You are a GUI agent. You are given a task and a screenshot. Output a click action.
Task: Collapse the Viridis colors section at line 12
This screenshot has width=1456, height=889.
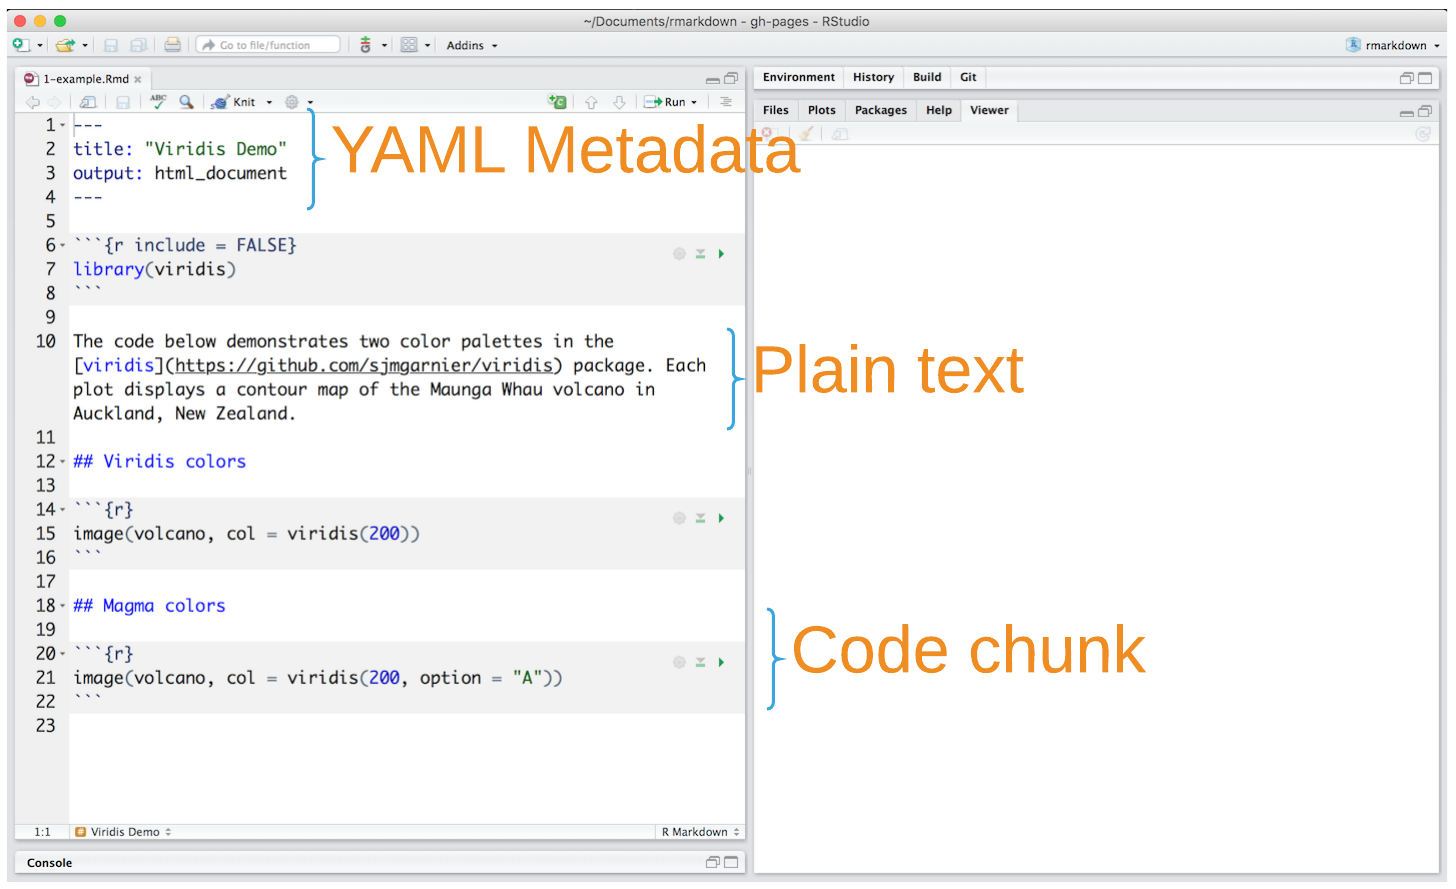tap(62, 462)
